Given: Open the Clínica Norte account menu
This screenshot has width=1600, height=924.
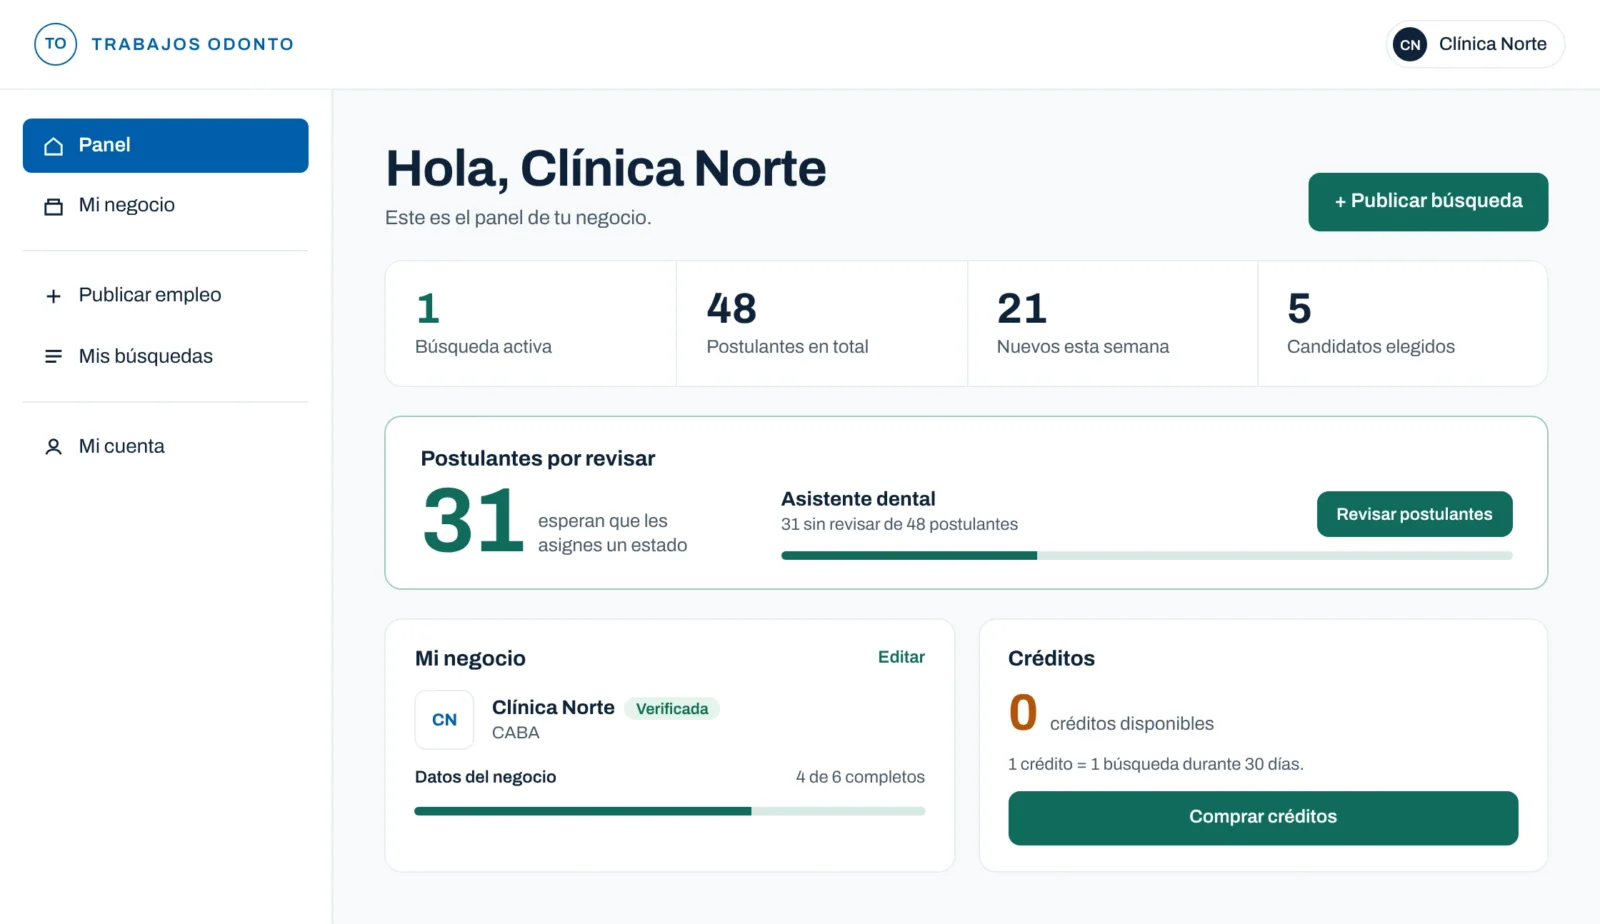Looking at the screenshot, I should point(1475,44).
